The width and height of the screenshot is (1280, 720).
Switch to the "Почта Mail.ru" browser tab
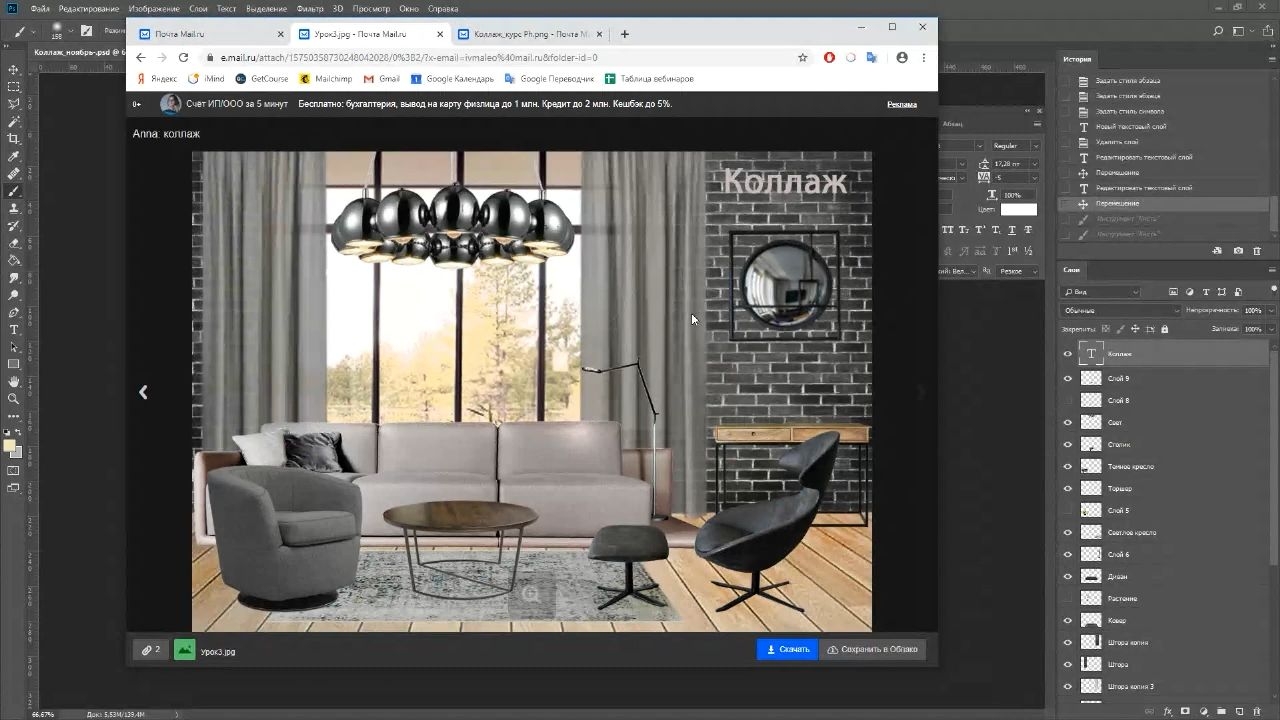(210, 34)
